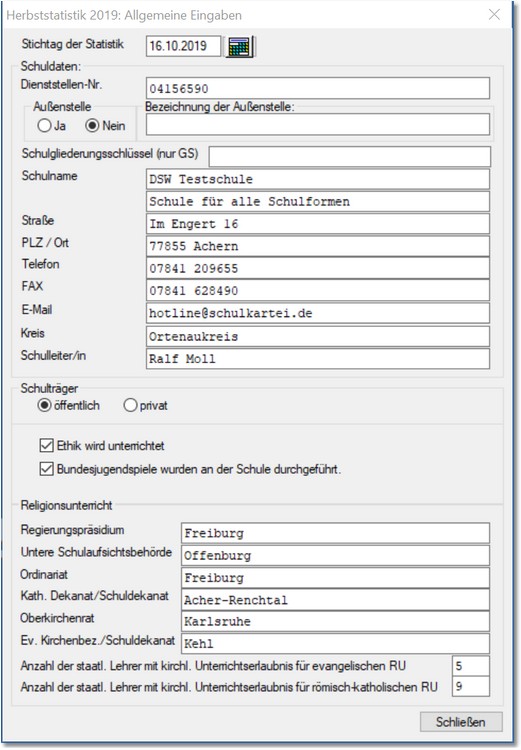Click the Telefon field 07841 209655
The height and width of the screenshot is (750, 521).
tap(318, 268)
